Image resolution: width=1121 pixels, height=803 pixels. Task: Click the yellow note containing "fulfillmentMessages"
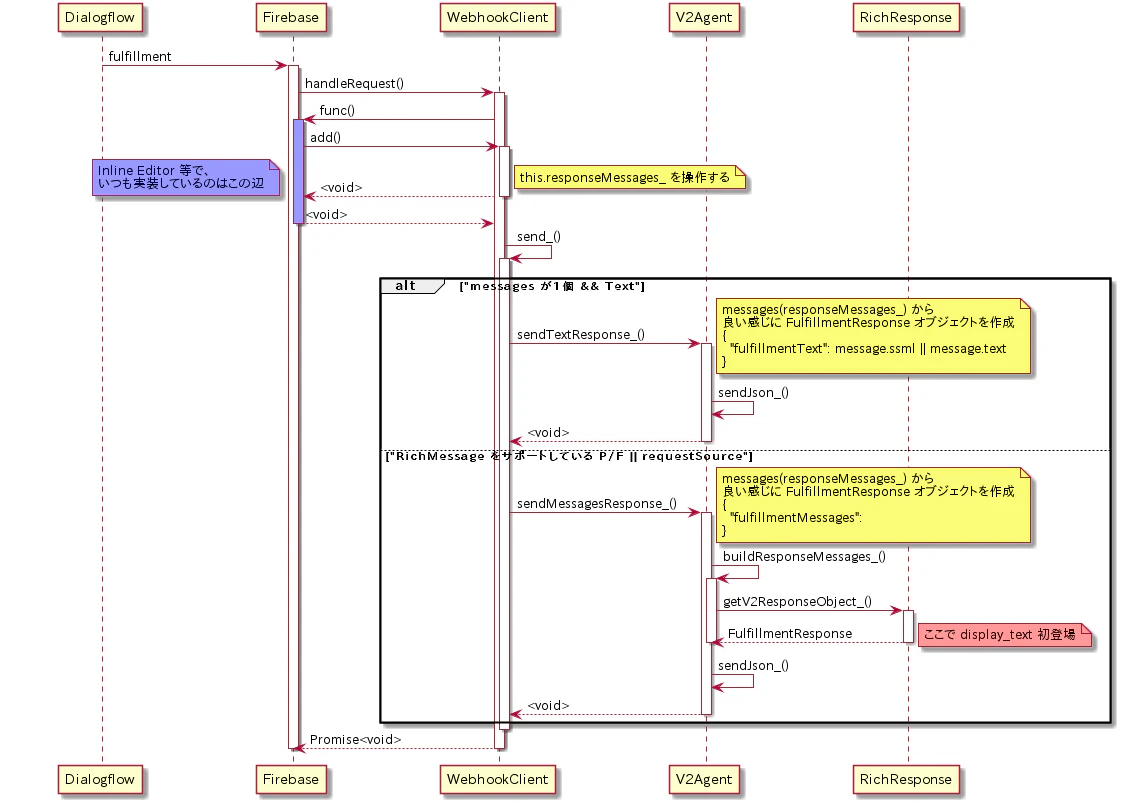click(x=873, y=505)
